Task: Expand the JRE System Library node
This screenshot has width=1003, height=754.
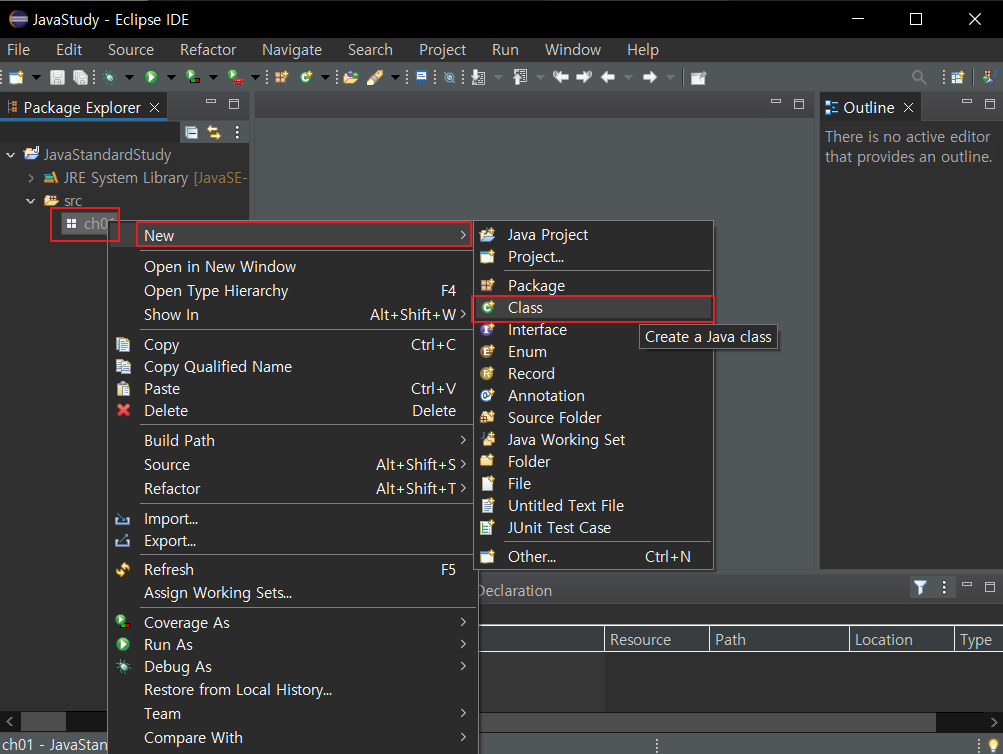Action: point(31,178)
